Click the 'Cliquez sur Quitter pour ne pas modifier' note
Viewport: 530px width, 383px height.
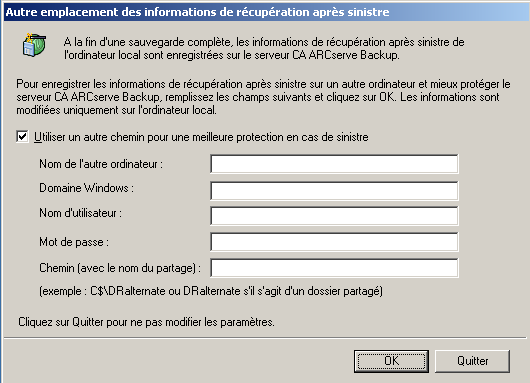click(x=146, y=322)
